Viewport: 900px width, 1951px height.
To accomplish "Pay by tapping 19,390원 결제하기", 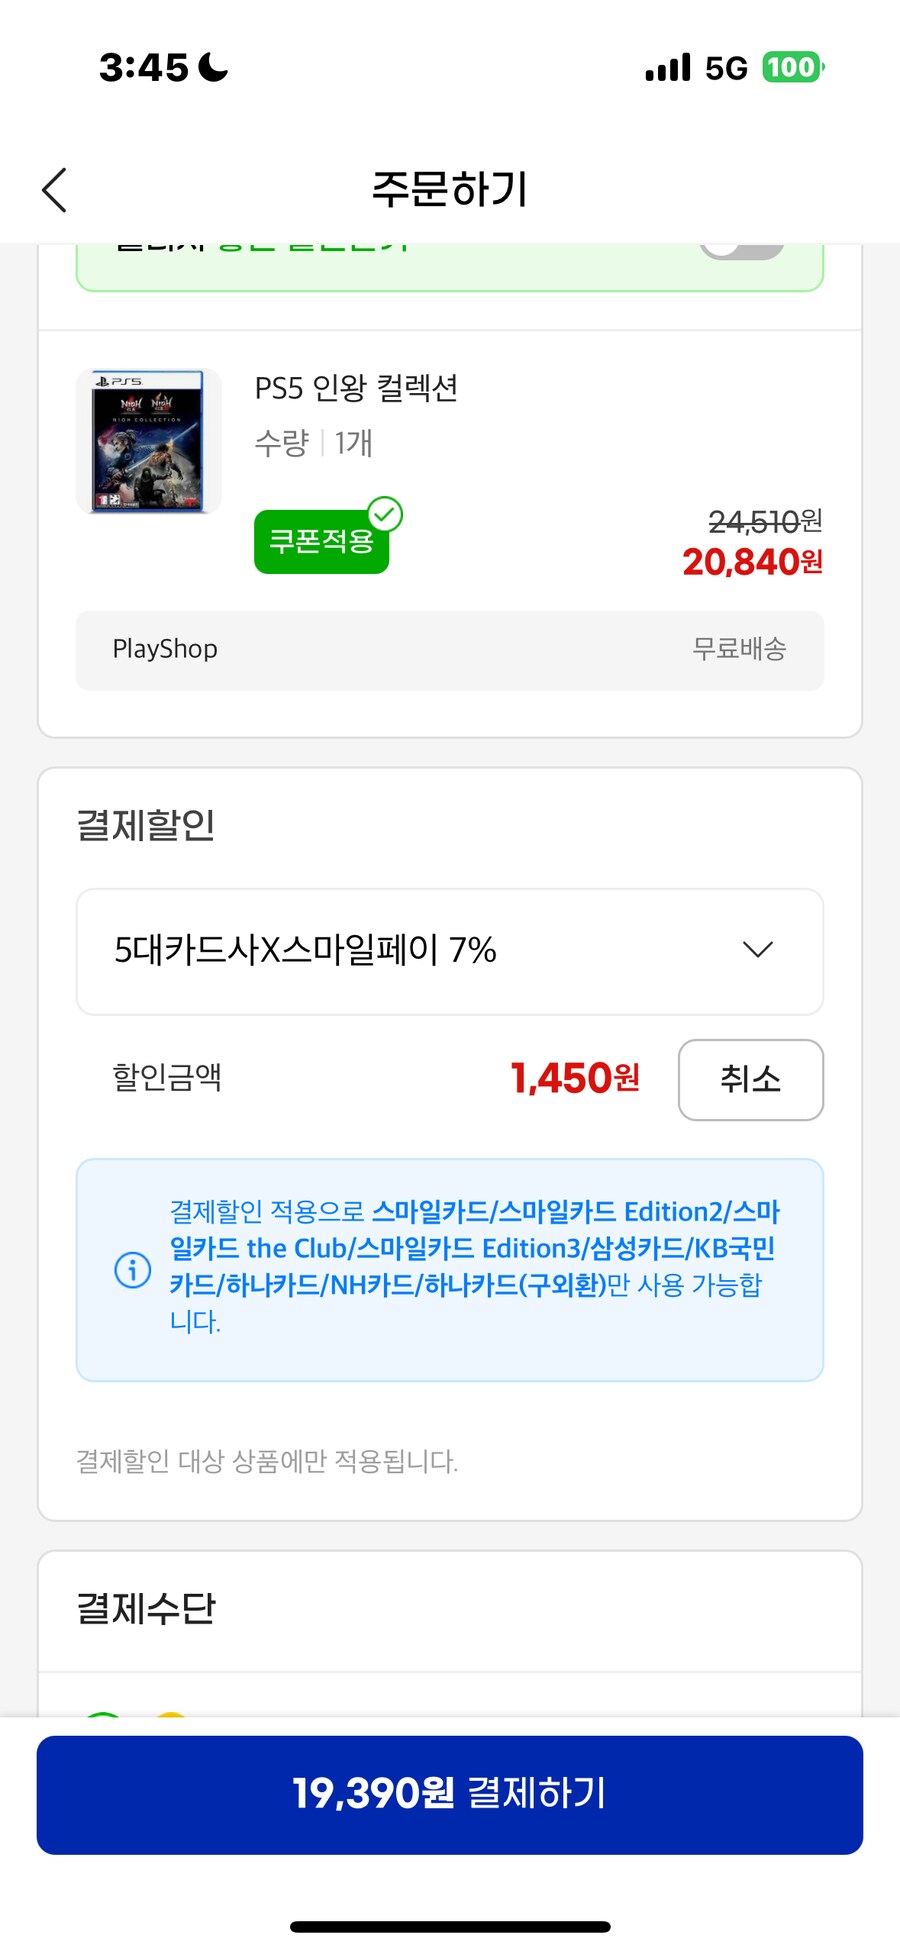I will pos(450,1792).
